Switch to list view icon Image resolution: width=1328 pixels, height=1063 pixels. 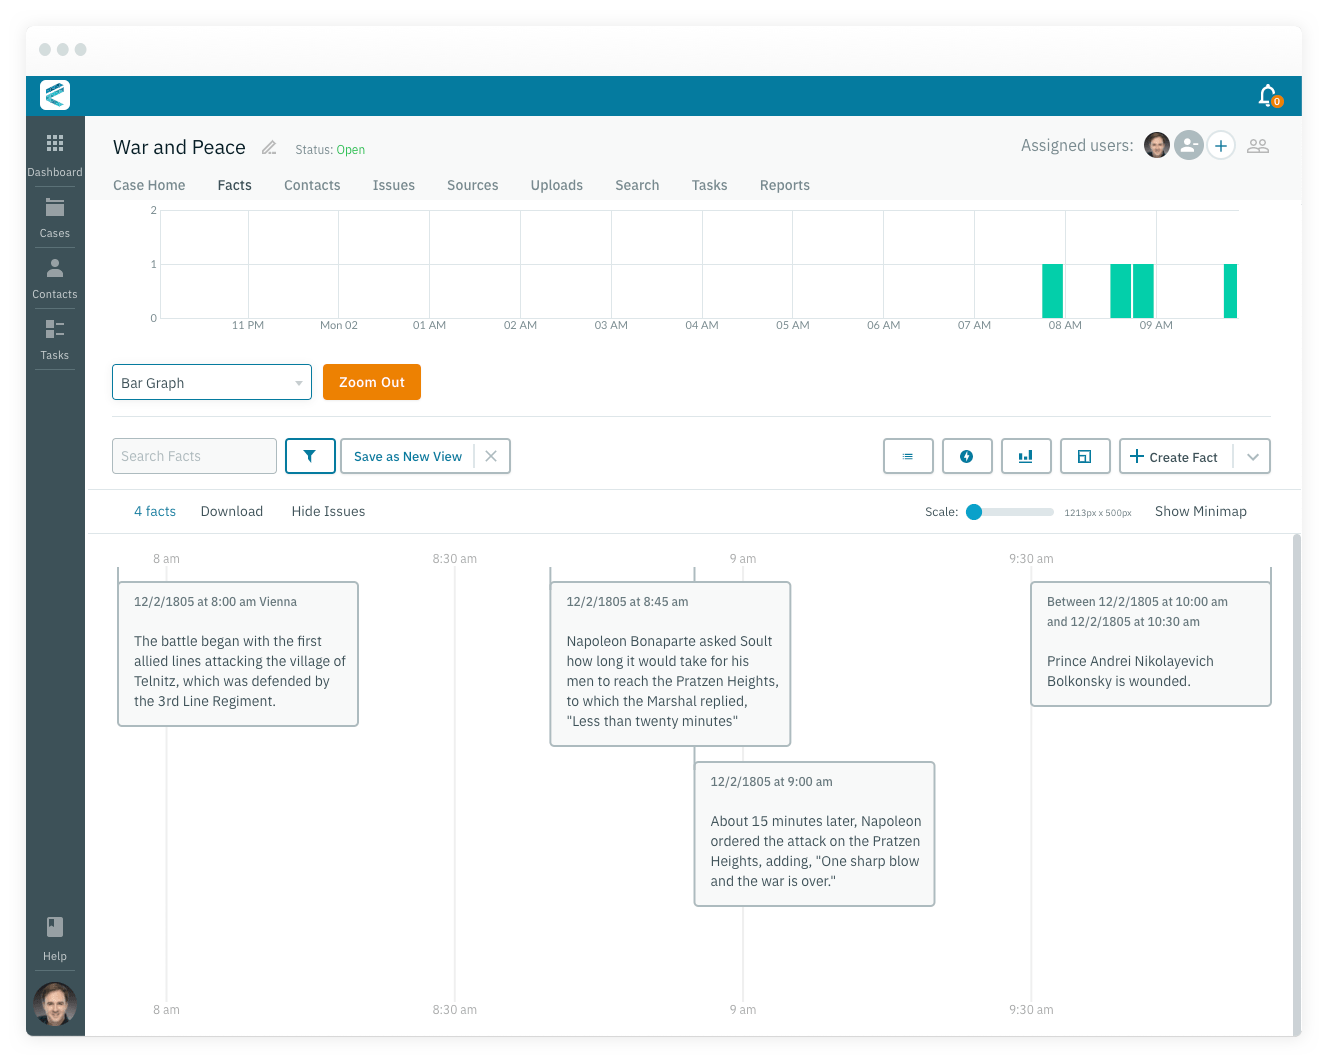point(908,456)
